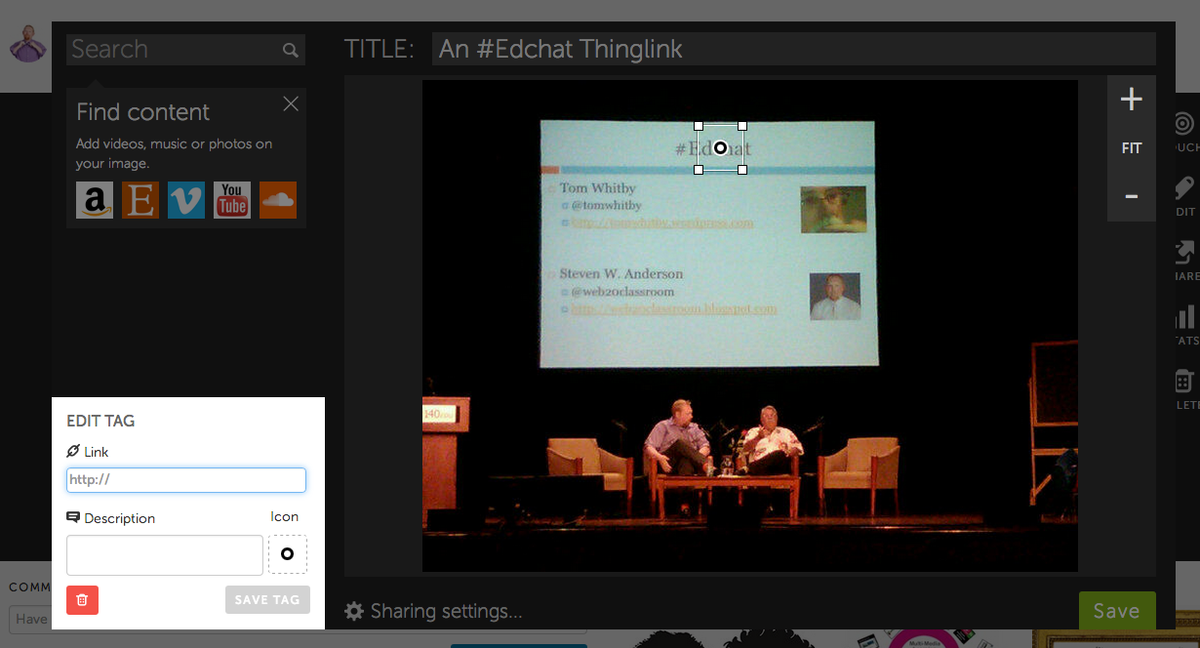Image resolution: width=1200 pixels, height=648 pixels.
Task: Click inside the http:// link field
Action: pos(185,480)
